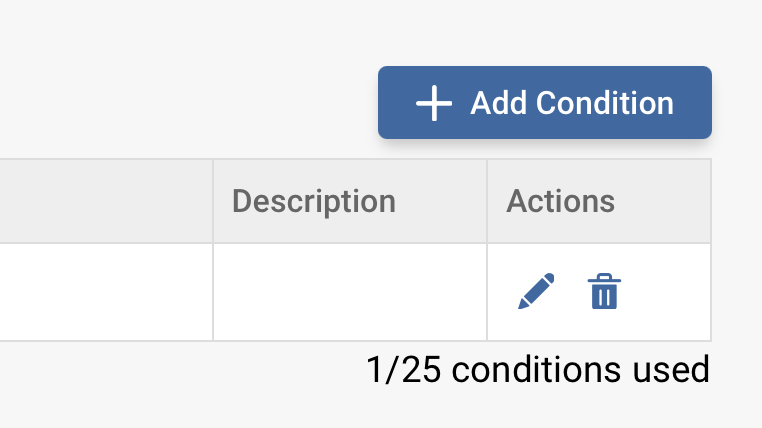
Task: Open the condition editor via the pencil
Action: click(536, 291)
